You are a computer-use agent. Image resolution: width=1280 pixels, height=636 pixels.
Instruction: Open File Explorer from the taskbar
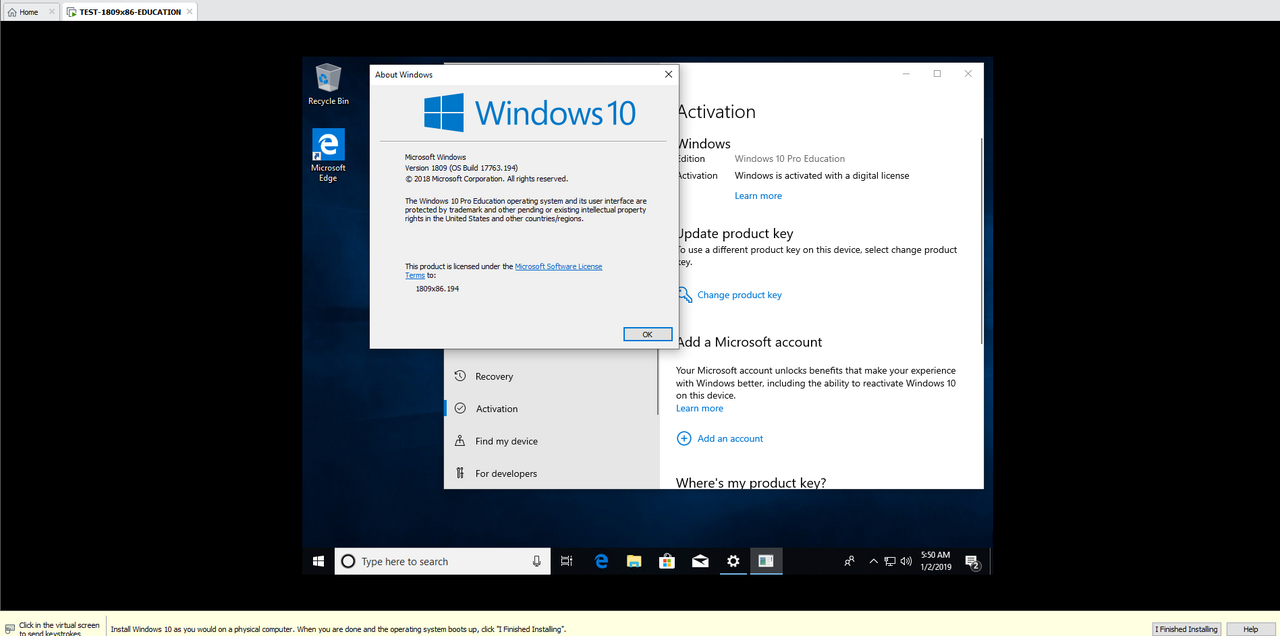coord(634,561)
